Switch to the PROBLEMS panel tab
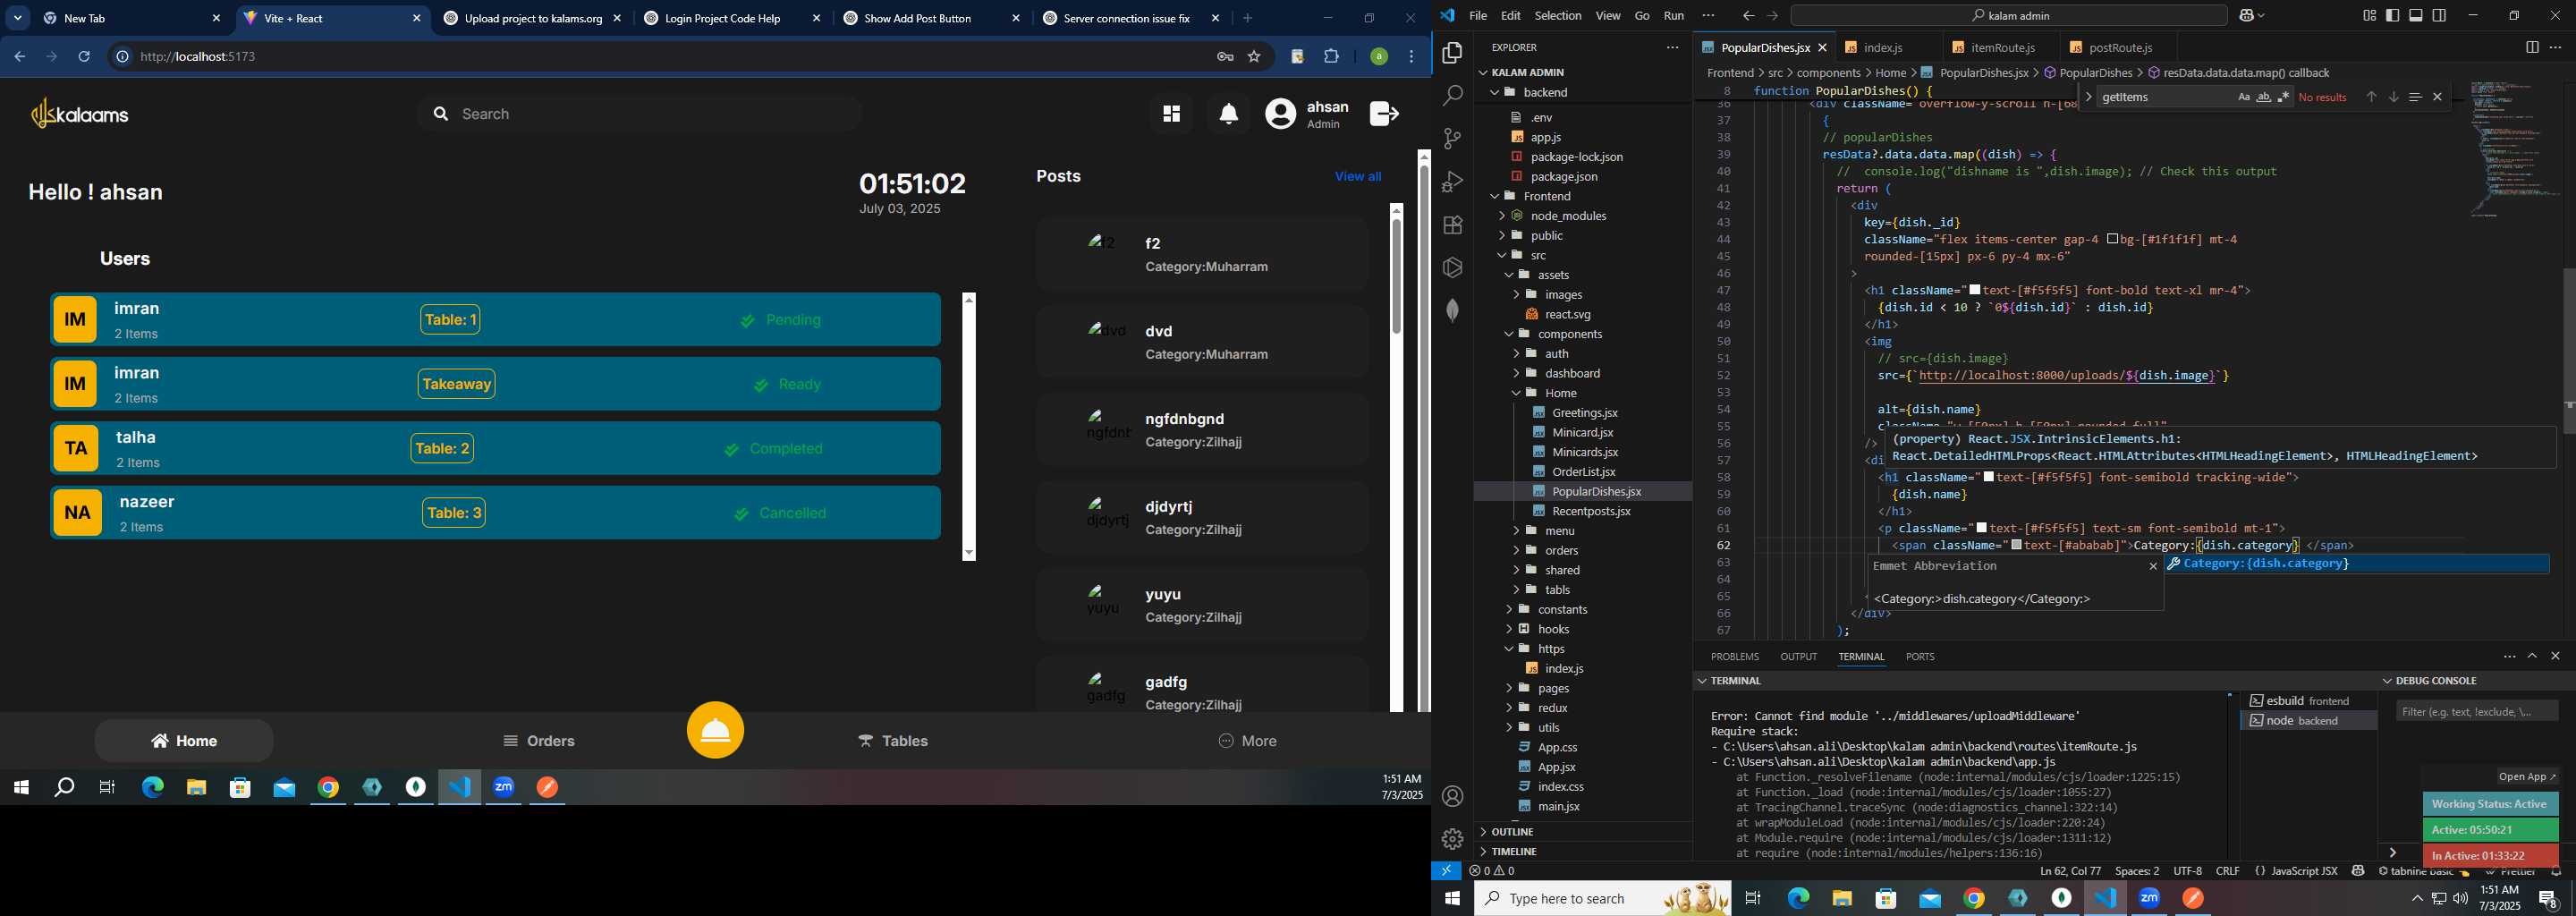The image size is (2576, 916). click(1734, 657)
